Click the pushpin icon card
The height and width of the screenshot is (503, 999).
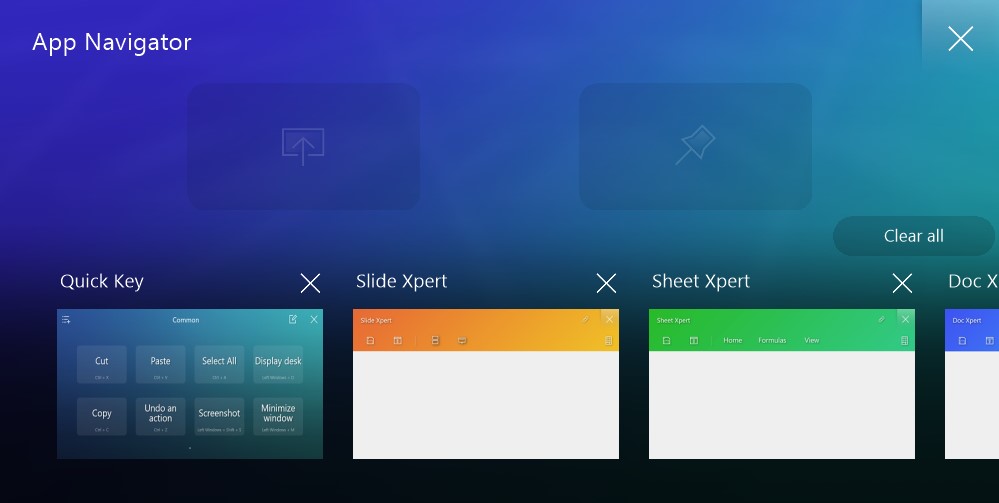695,146
